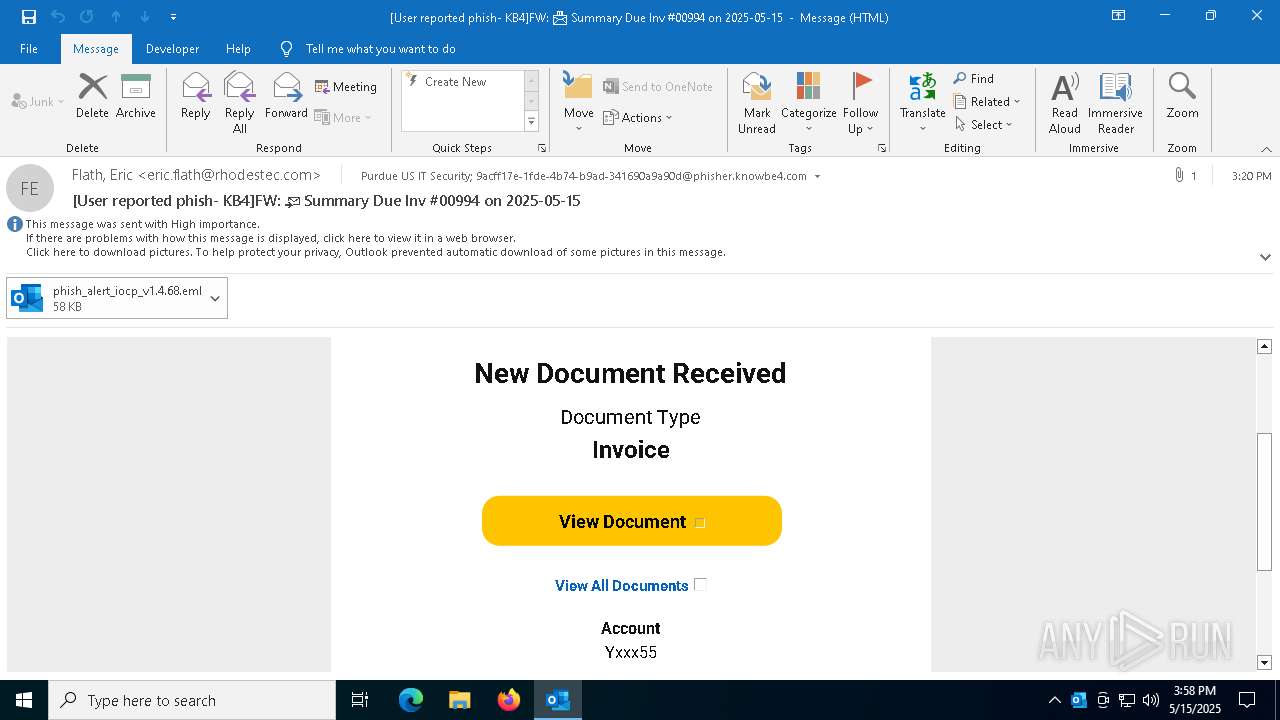Expand the attachment options arrow
The width and height of the screenshot is (1280, 720).
coord(215,298)
